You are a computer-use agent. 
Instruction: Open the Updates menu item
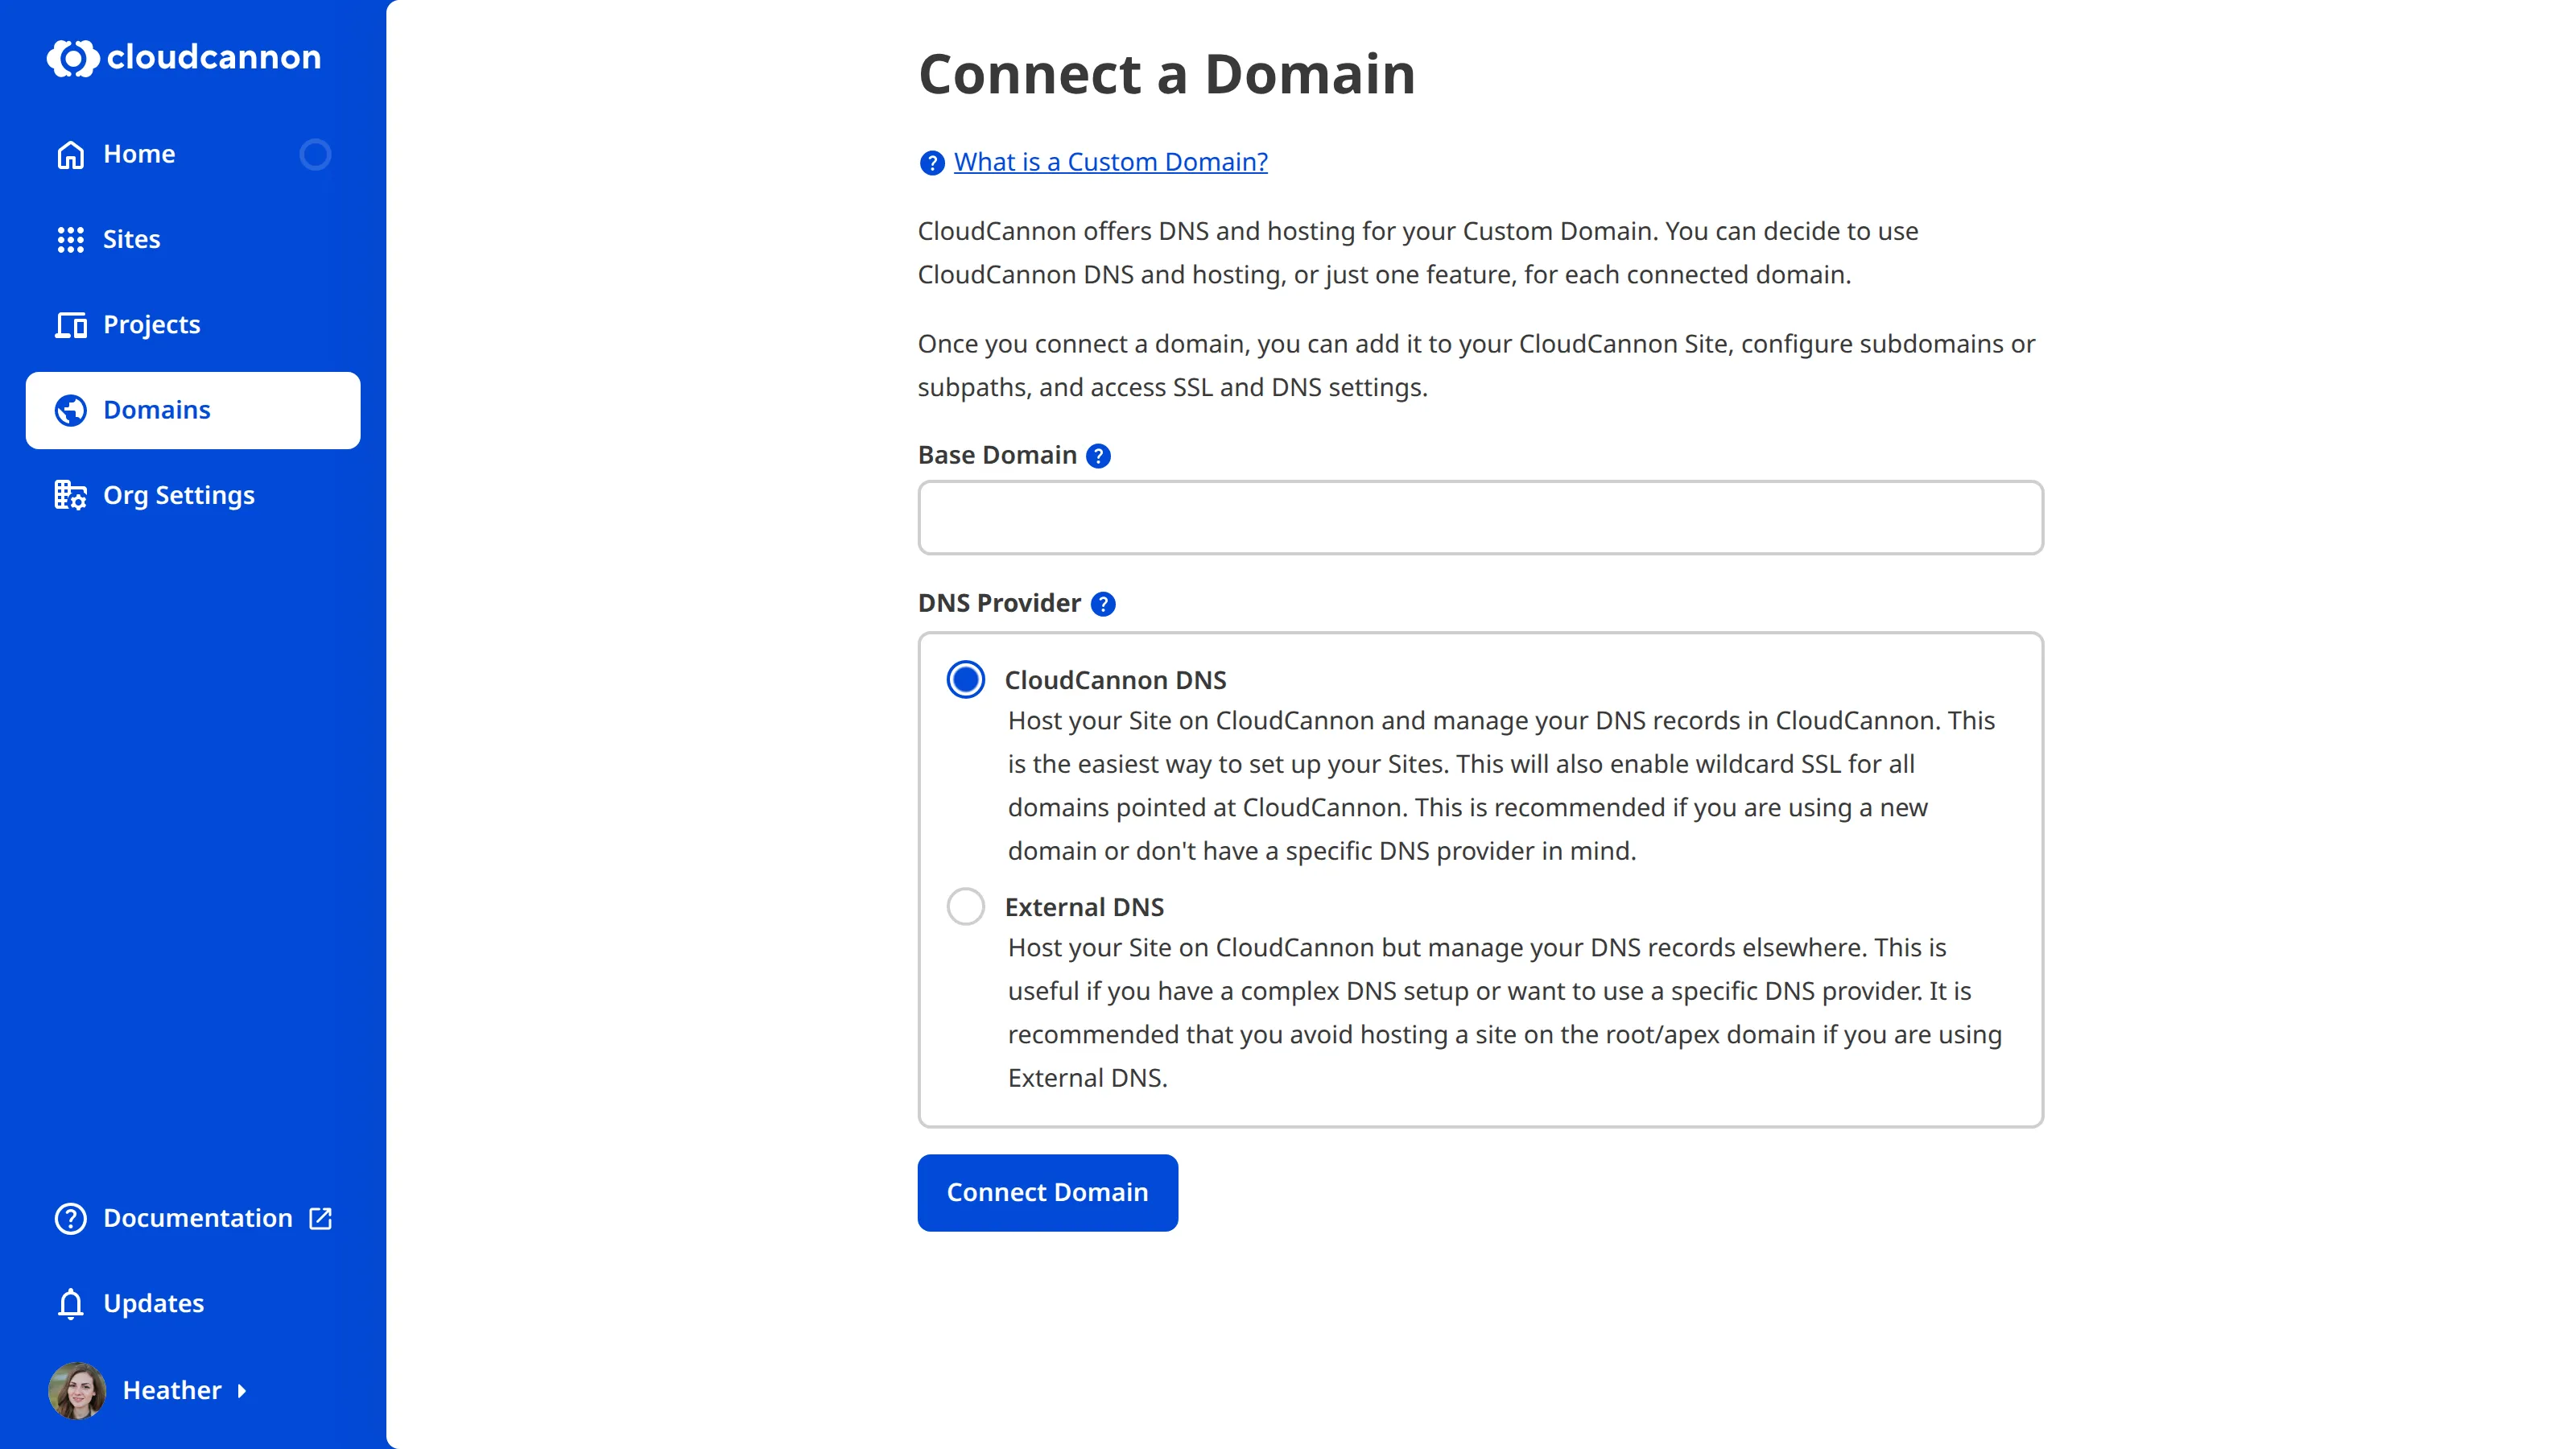193,1304
